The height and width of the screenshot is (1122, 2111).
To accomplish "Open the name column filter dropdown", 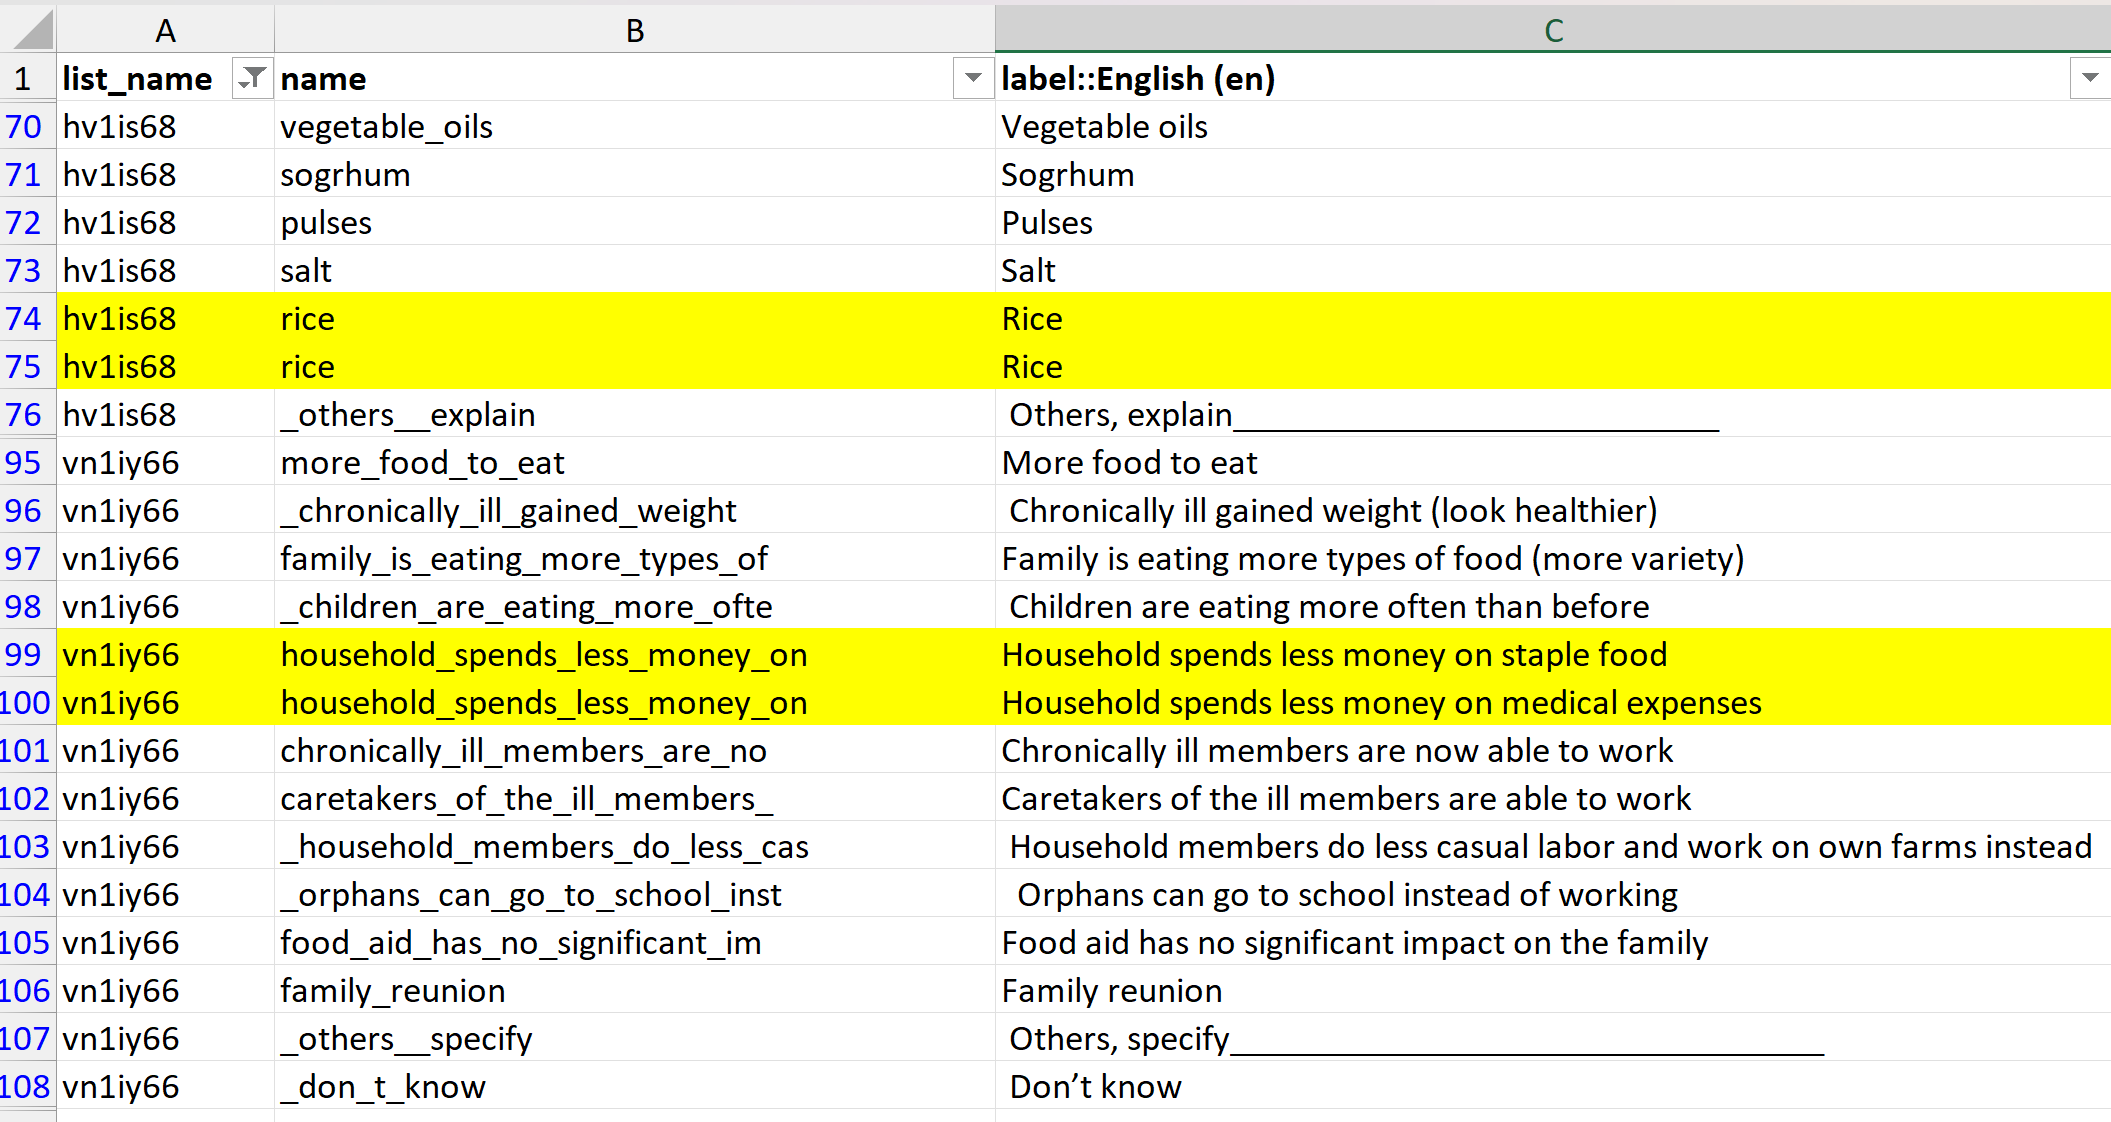I will coord(972,78).
